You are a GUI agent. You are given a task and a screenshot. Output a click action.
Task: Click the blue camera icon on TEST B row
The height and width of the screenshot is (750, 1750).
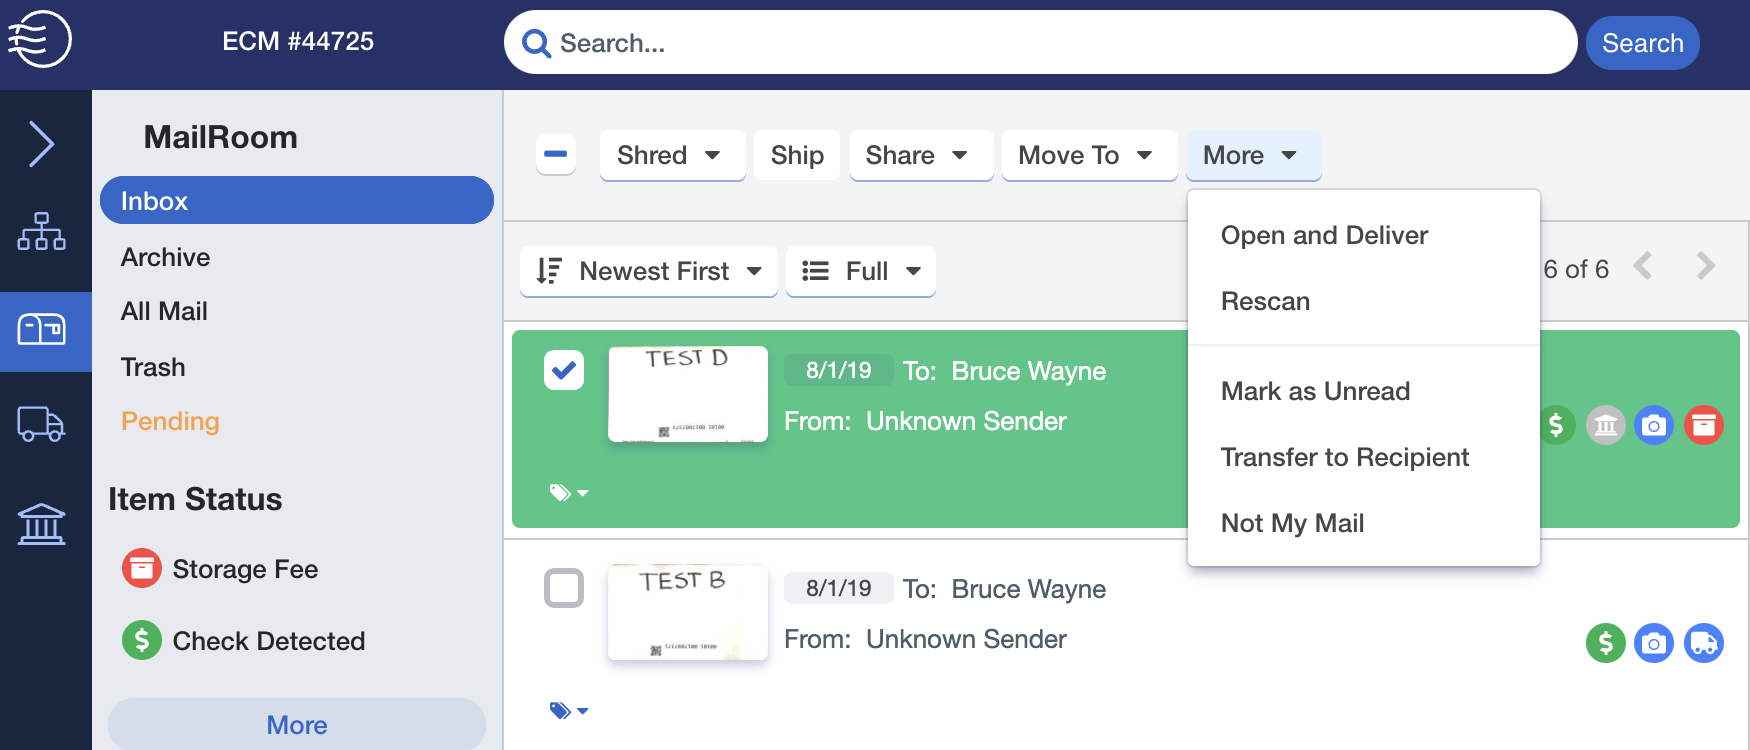(1654, 643)
